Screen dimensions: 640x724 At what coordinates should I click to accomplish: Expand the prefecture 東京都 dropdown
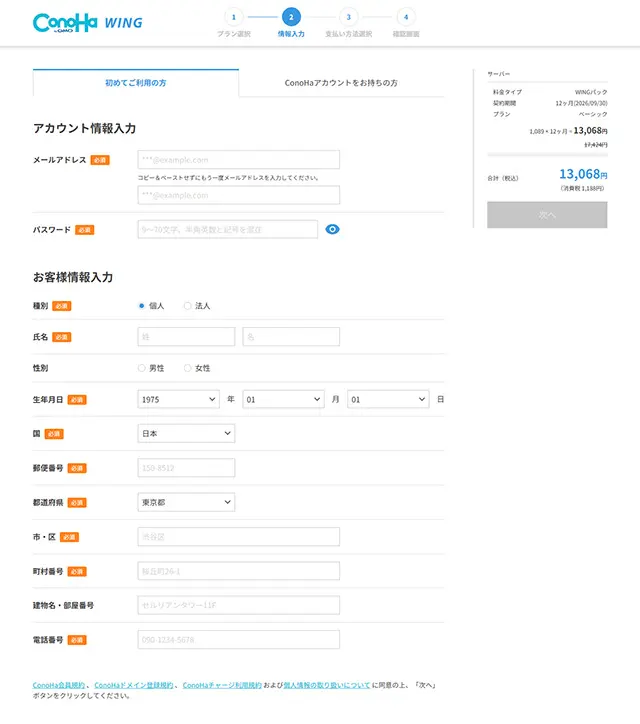click(x=186, y=502)
